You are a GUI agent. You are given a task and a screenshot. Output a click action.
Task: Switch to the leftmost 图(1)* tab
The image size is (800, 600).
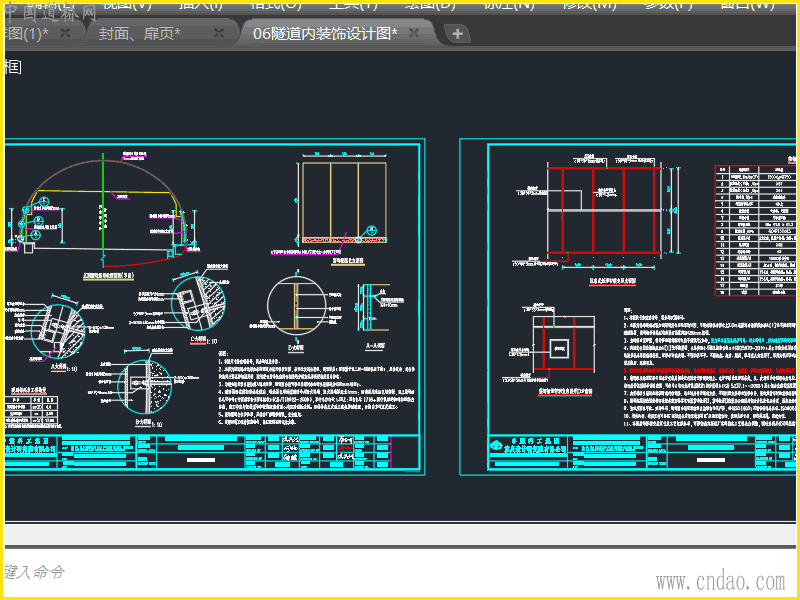click(26, 34)
